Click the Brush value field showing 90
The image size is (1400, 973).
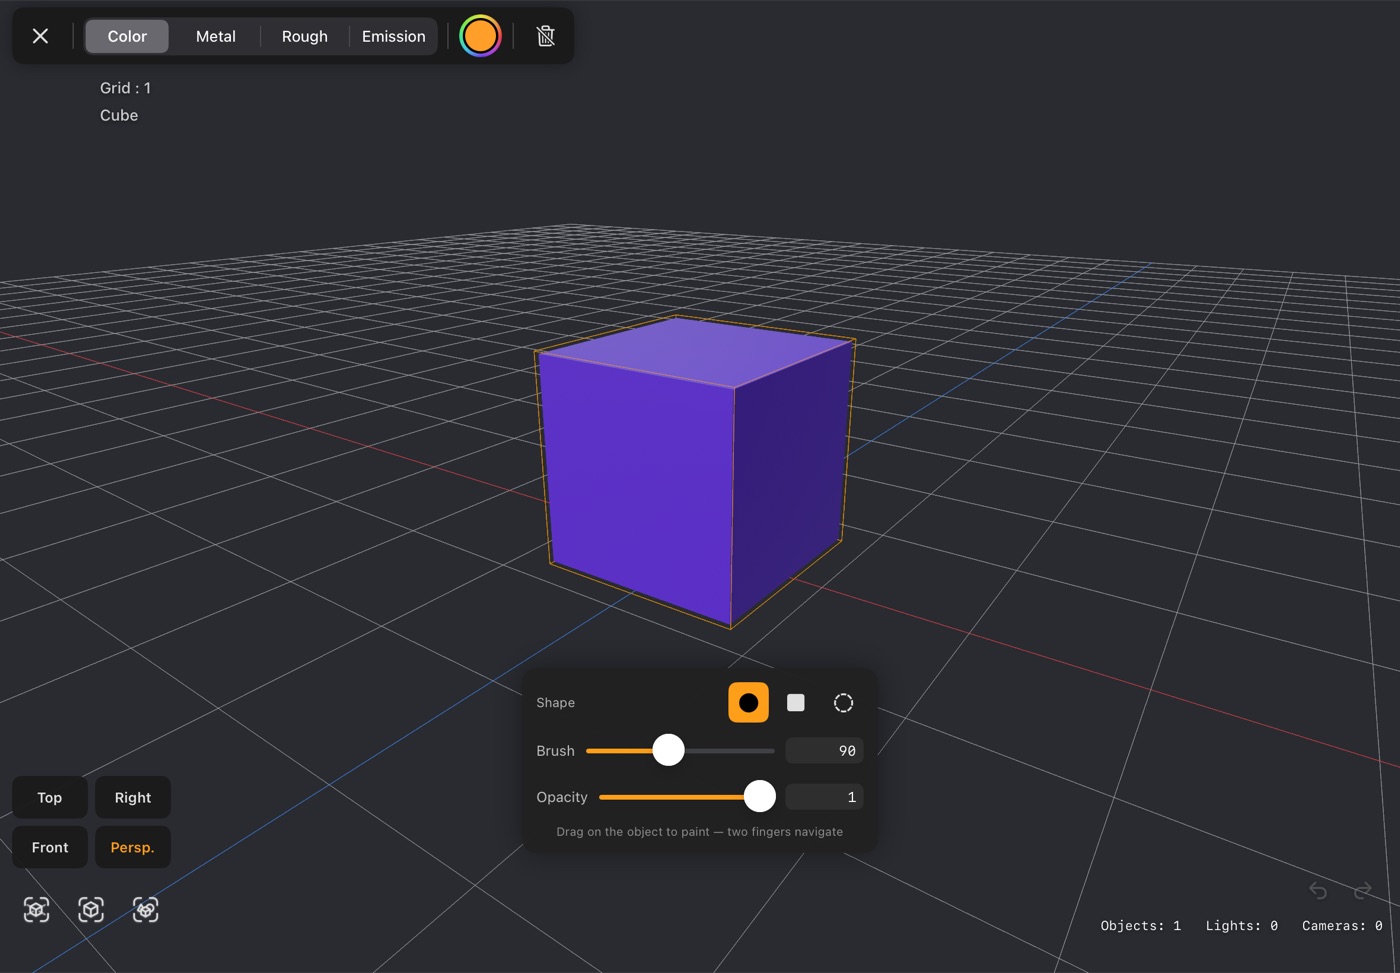point(824,750)
